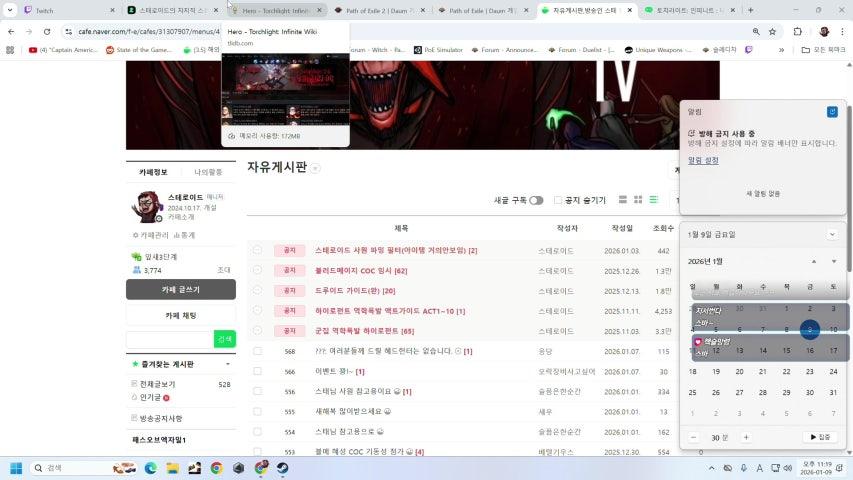
Task: Open the Windows Start button
Action: (x=16, y=468)
